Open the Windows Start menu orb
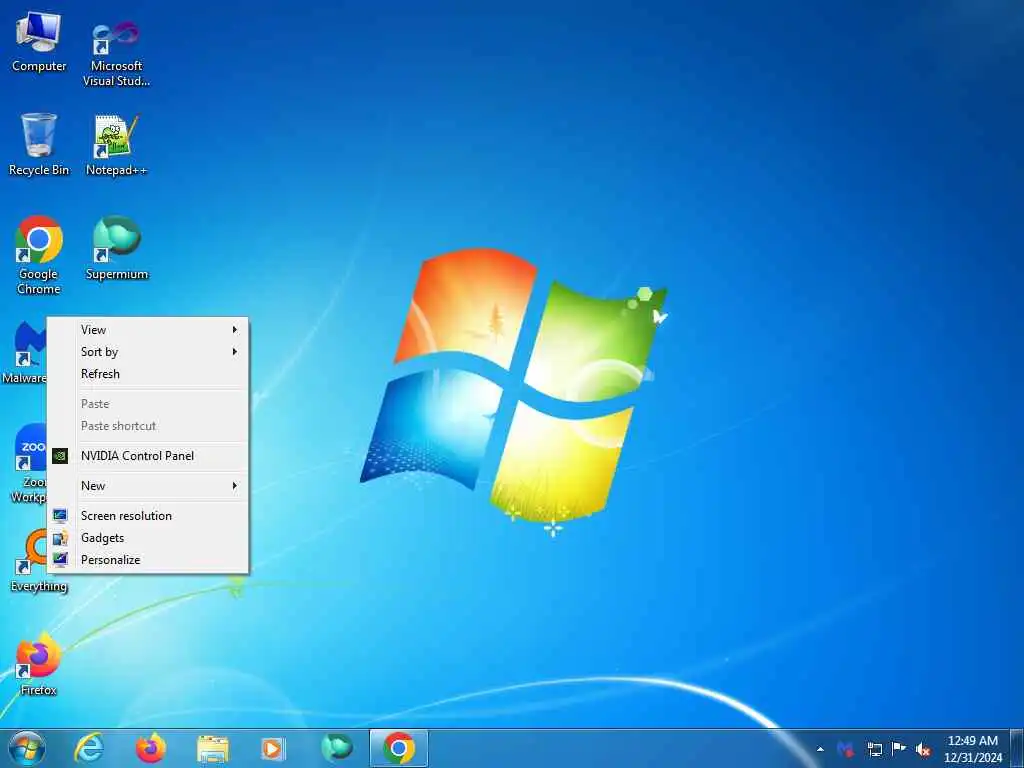1024x768 pixels. click(x=27, y=748)
